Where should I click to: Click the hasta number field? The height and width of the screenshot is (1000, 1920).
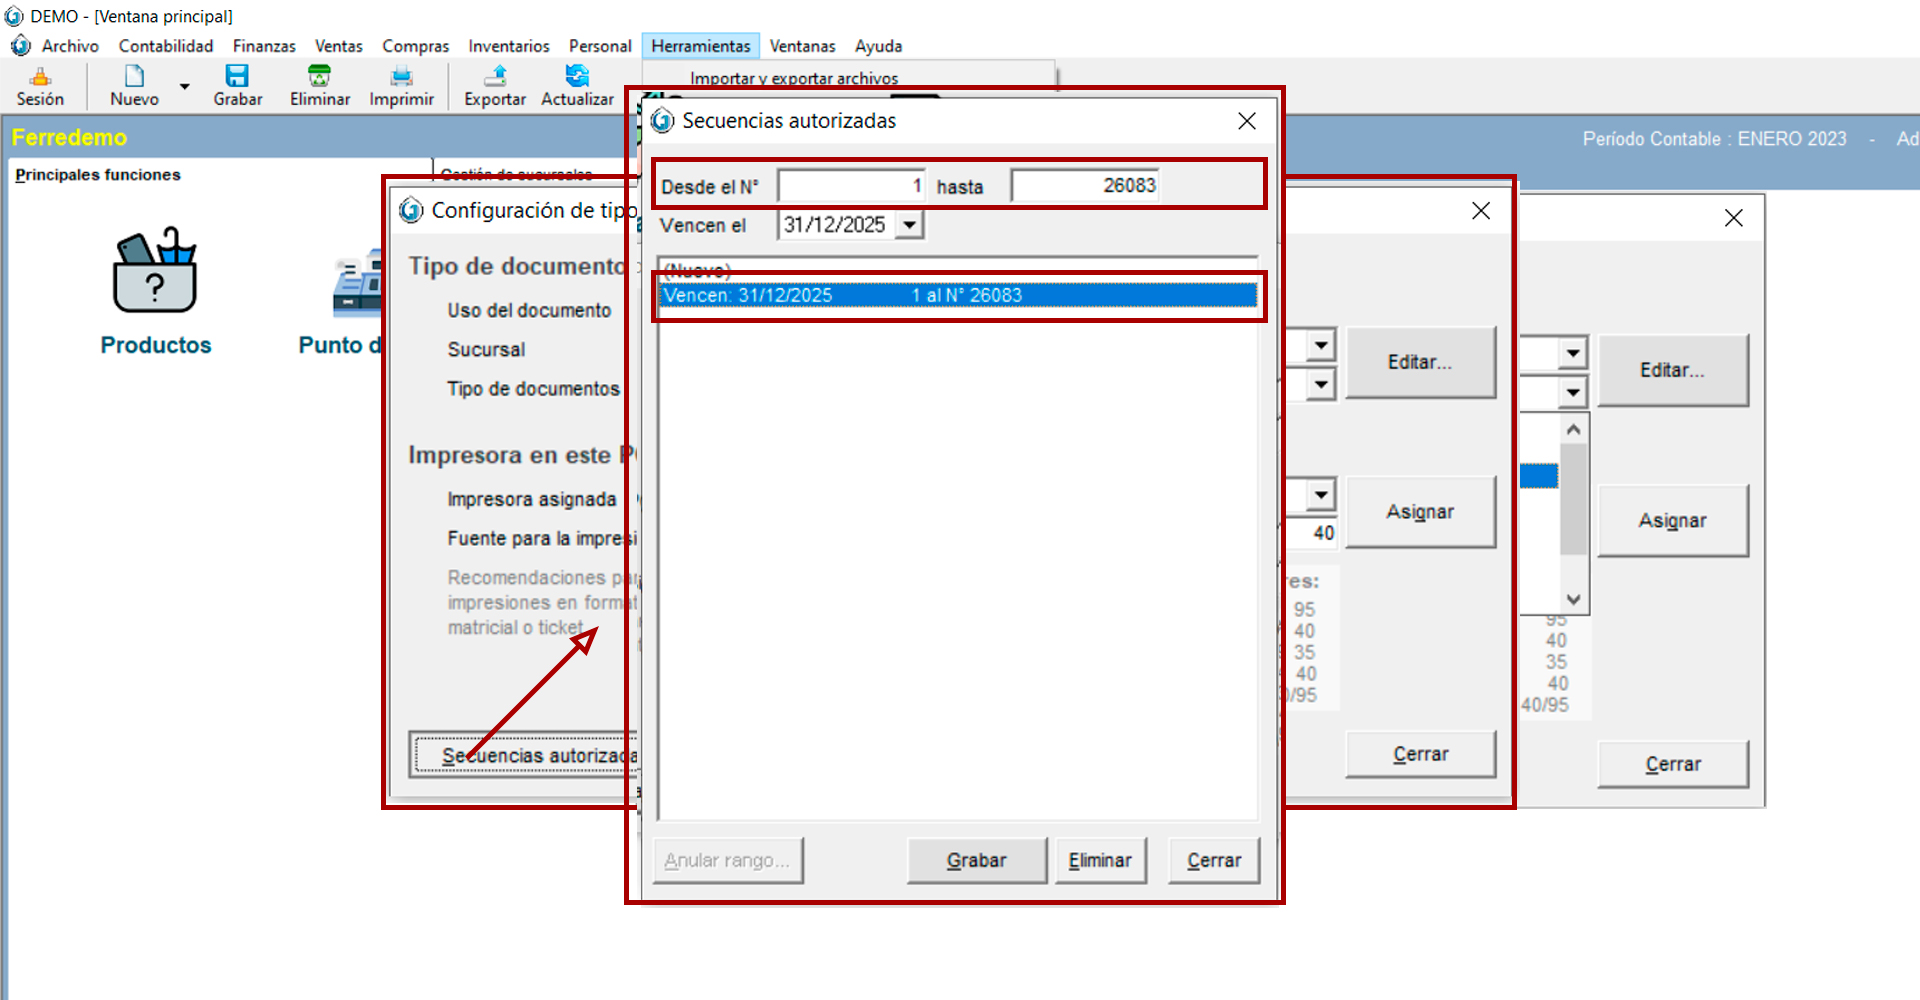coord(1085,186)
